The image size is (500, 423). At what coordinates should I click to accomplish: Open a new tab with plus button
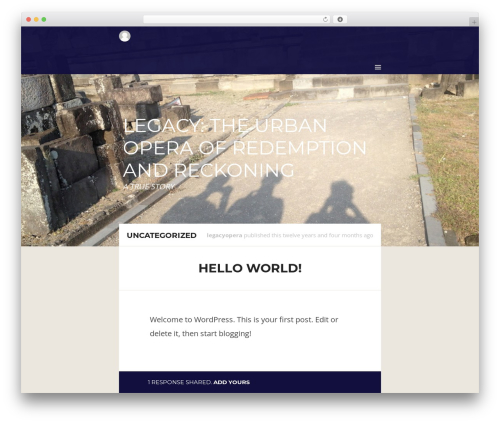point(474,22)
